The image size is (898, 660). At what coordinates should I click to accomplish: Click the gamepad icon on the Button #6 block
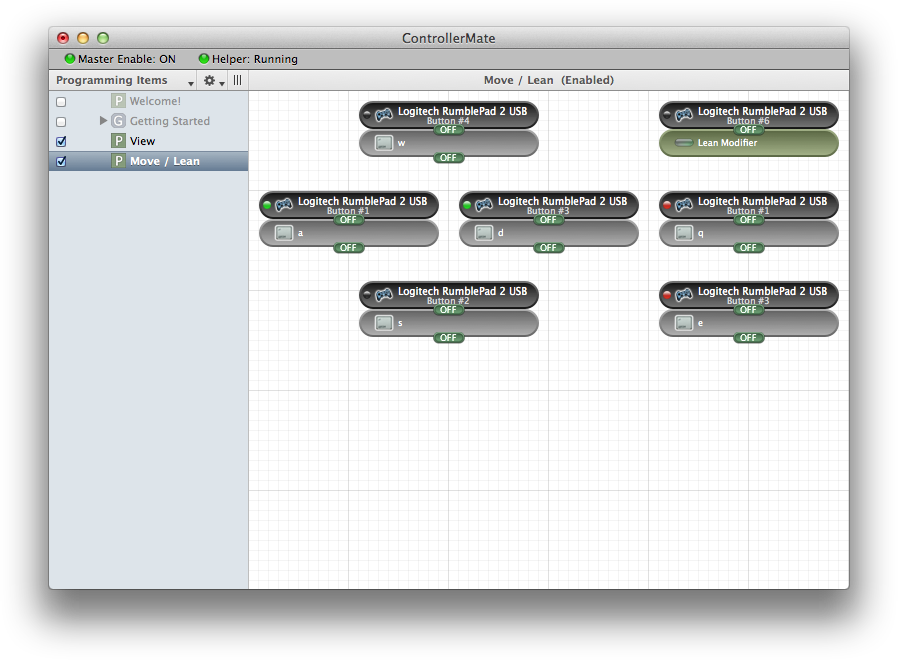[x=683, y=115]
